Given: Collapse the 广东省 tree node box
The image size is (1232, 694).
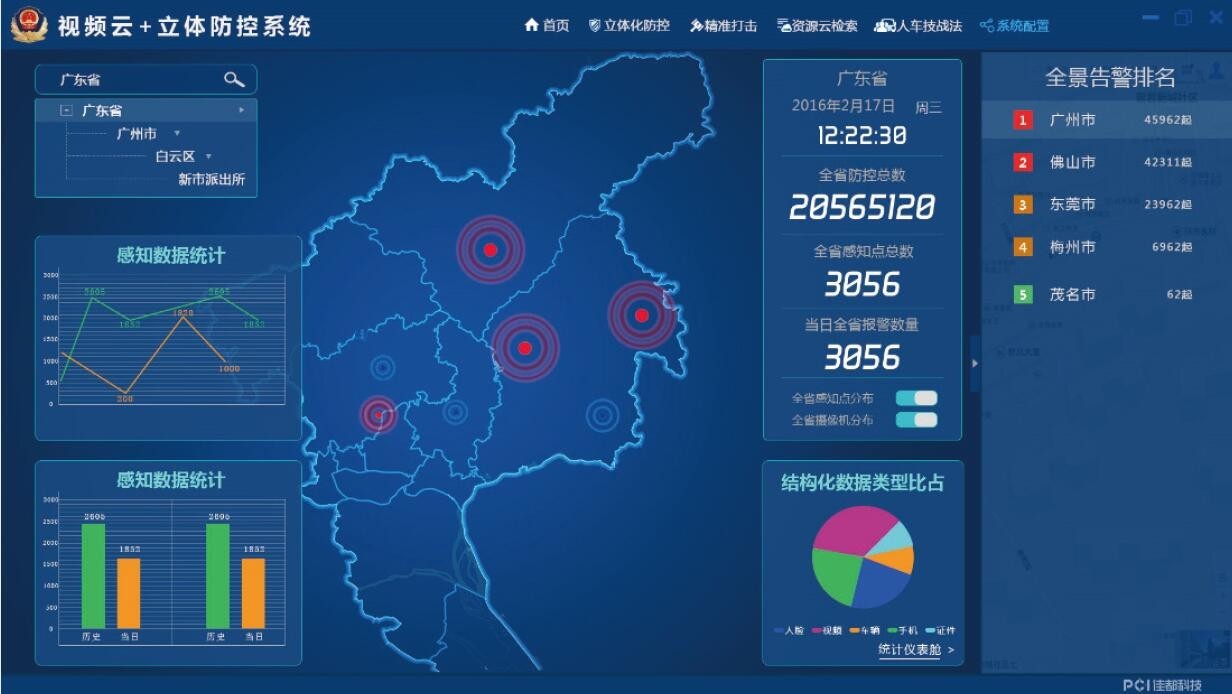Looking at the screenshot, I should (x=66, y=110).
